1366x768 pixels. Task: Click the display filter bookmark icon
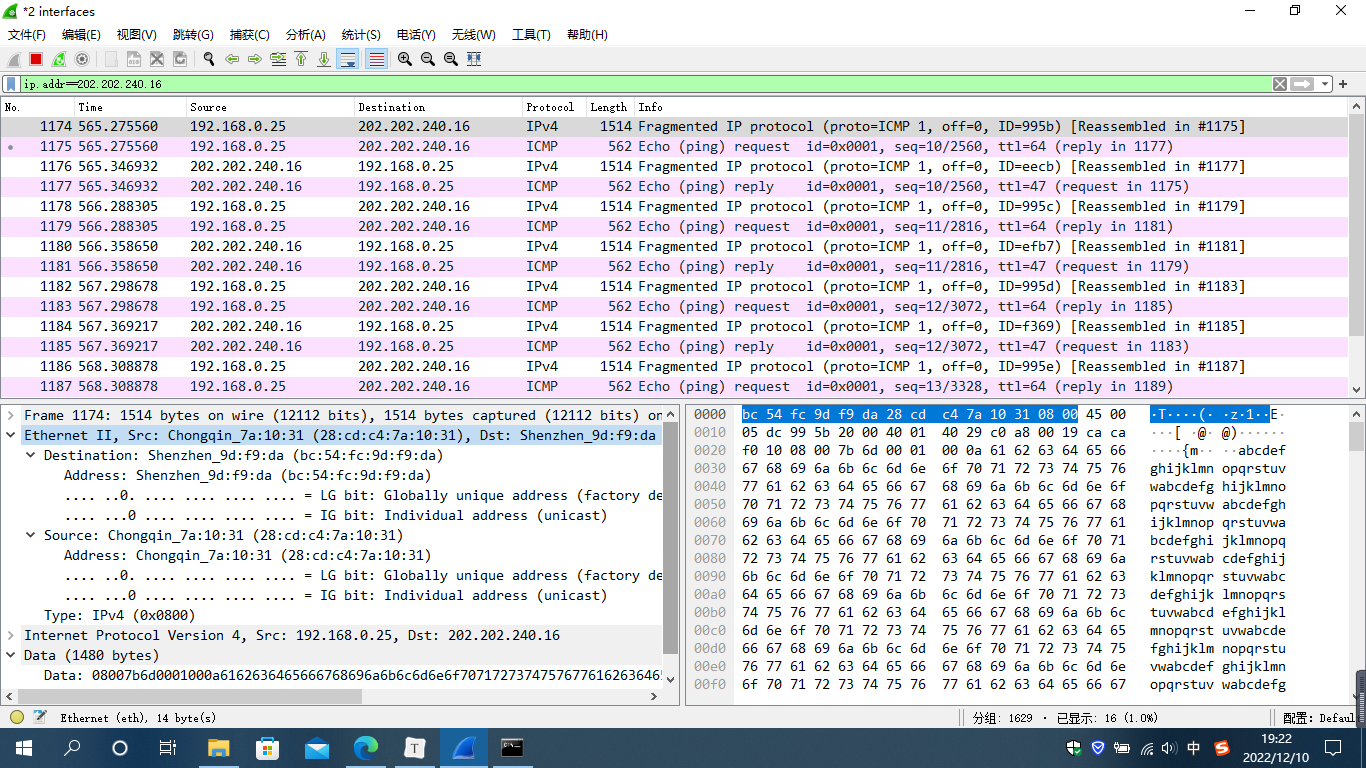click(12, 83)
